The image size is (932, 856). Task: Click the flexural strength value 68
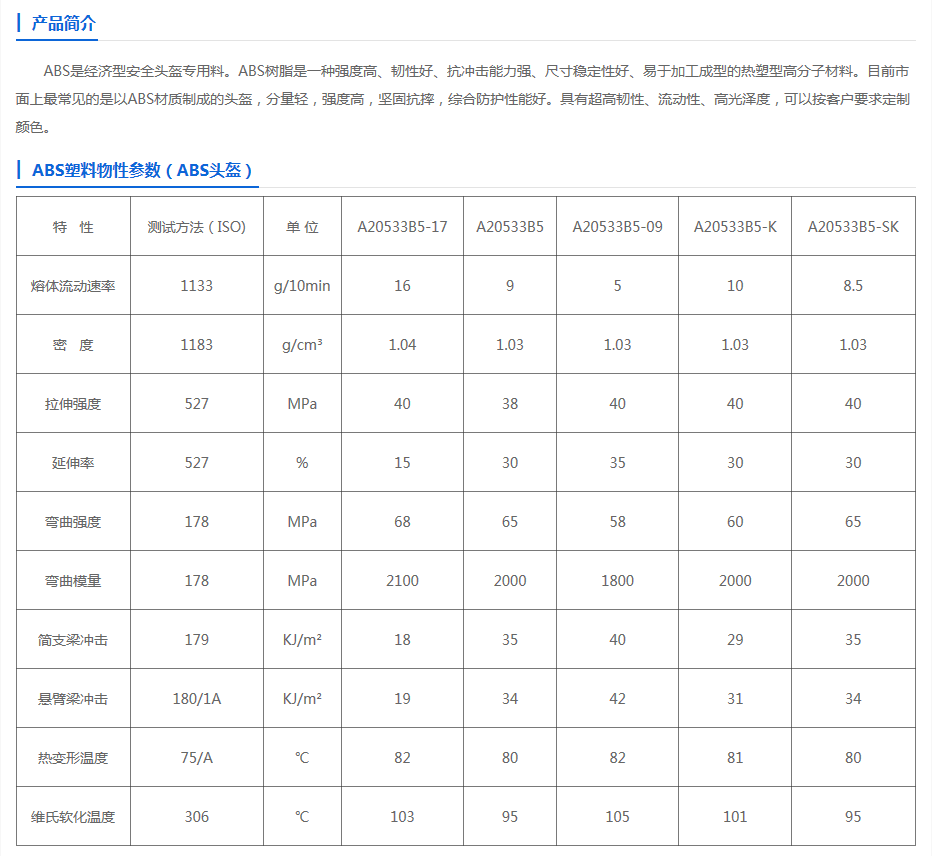tap(402, 522)
